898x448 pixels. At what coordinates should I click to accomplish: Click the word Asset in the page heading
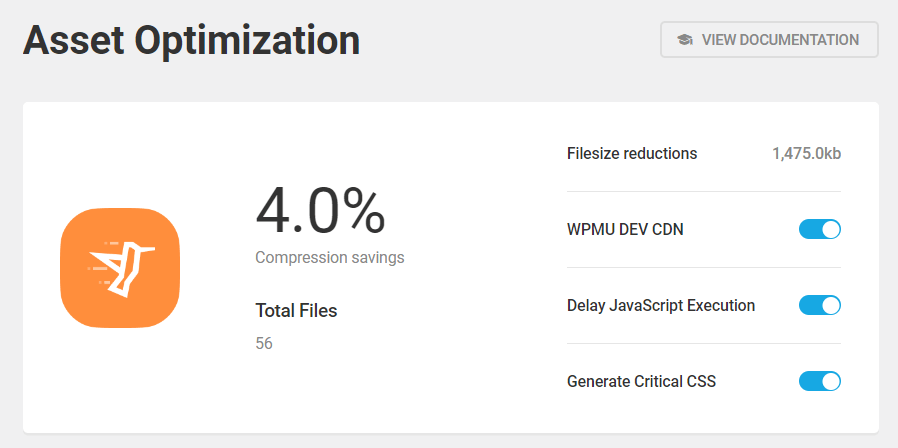tap(72, 41)
